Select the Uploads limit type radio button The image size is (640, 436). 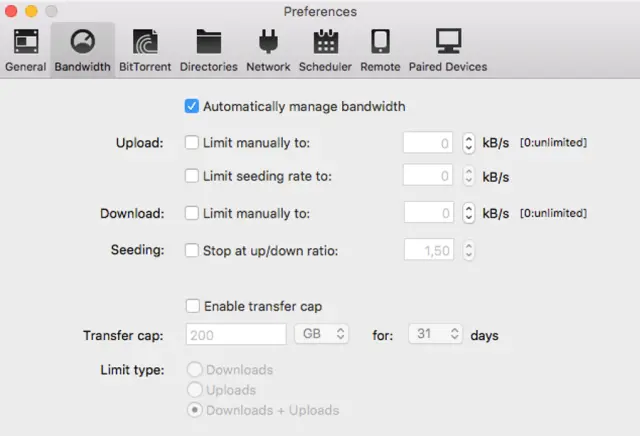click(194, 390)
